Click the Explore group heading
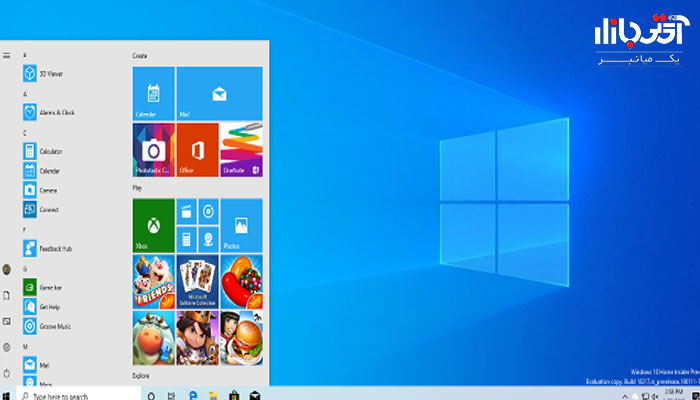This screenshot has height=400, width=700. [x=141, y=376]
